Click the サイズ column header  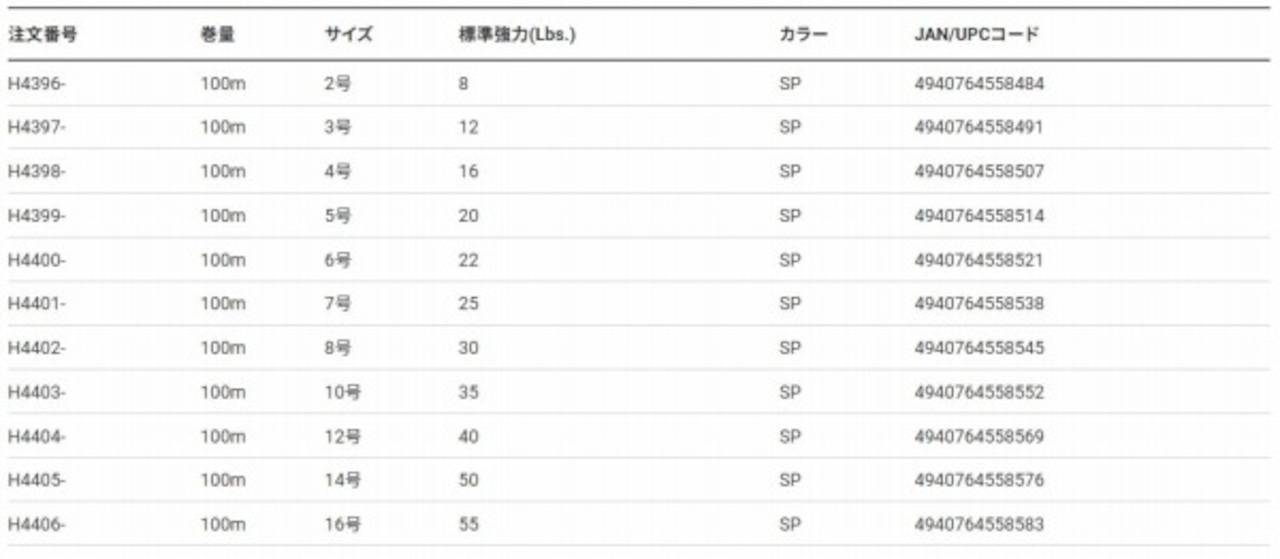click(x=348, y=35)
